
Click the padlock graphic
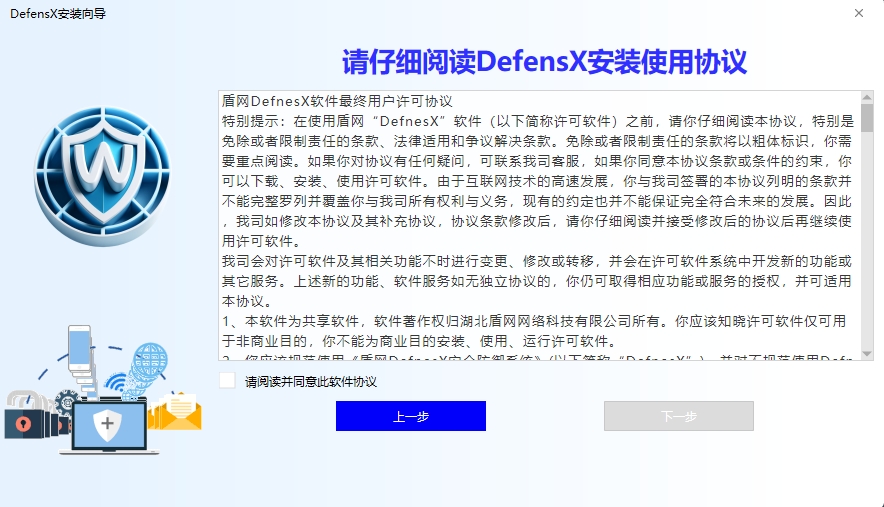pos(24,416)
